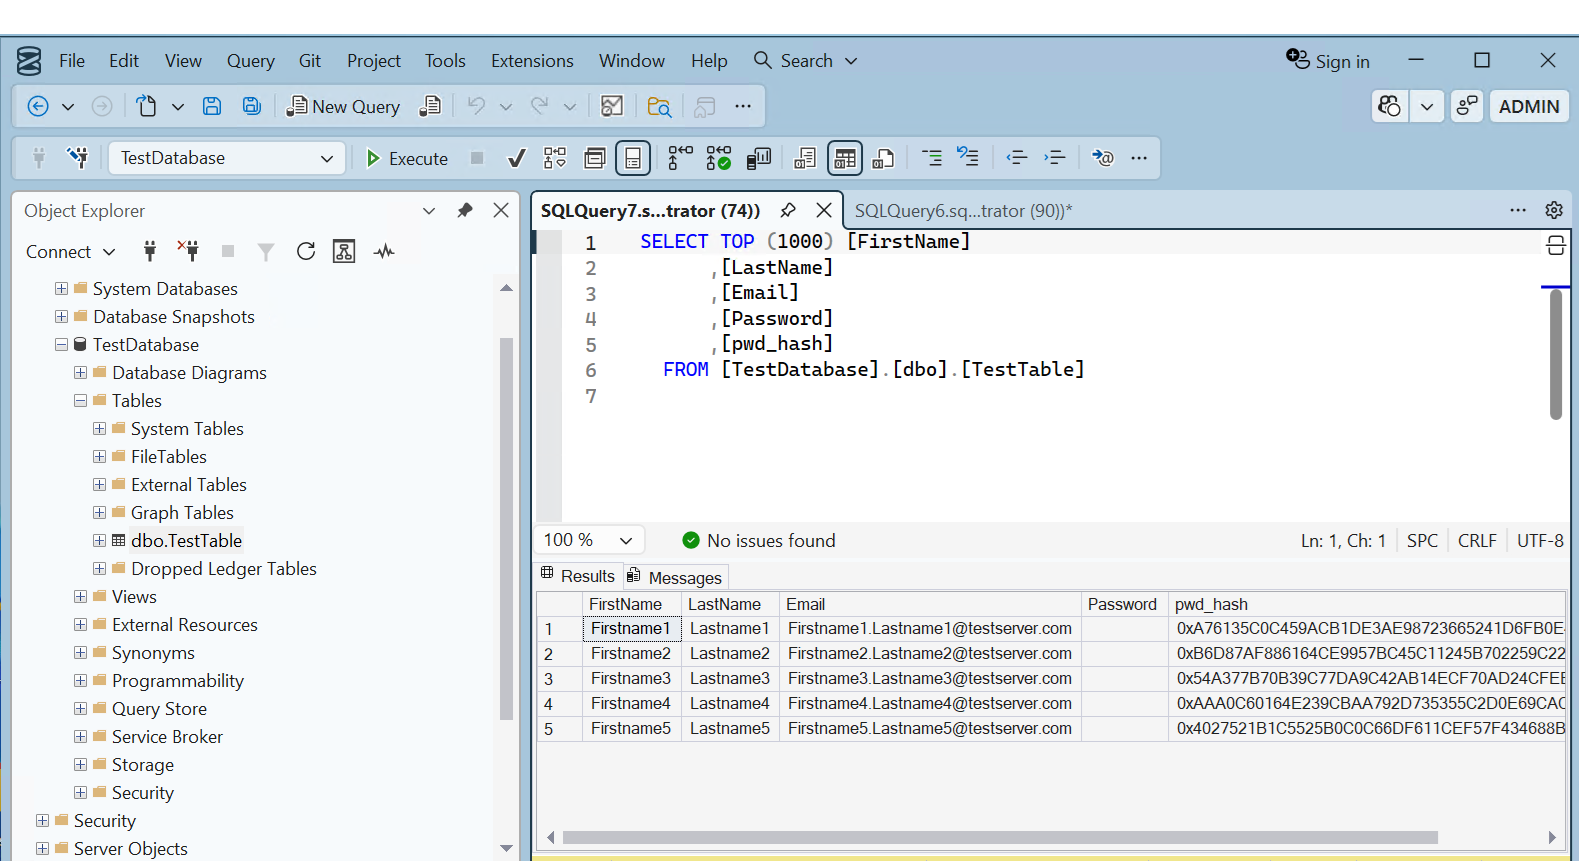1579x861 pixels.
Task: Click the Find in Files folder icon
Action: click(x=659, y=106)
